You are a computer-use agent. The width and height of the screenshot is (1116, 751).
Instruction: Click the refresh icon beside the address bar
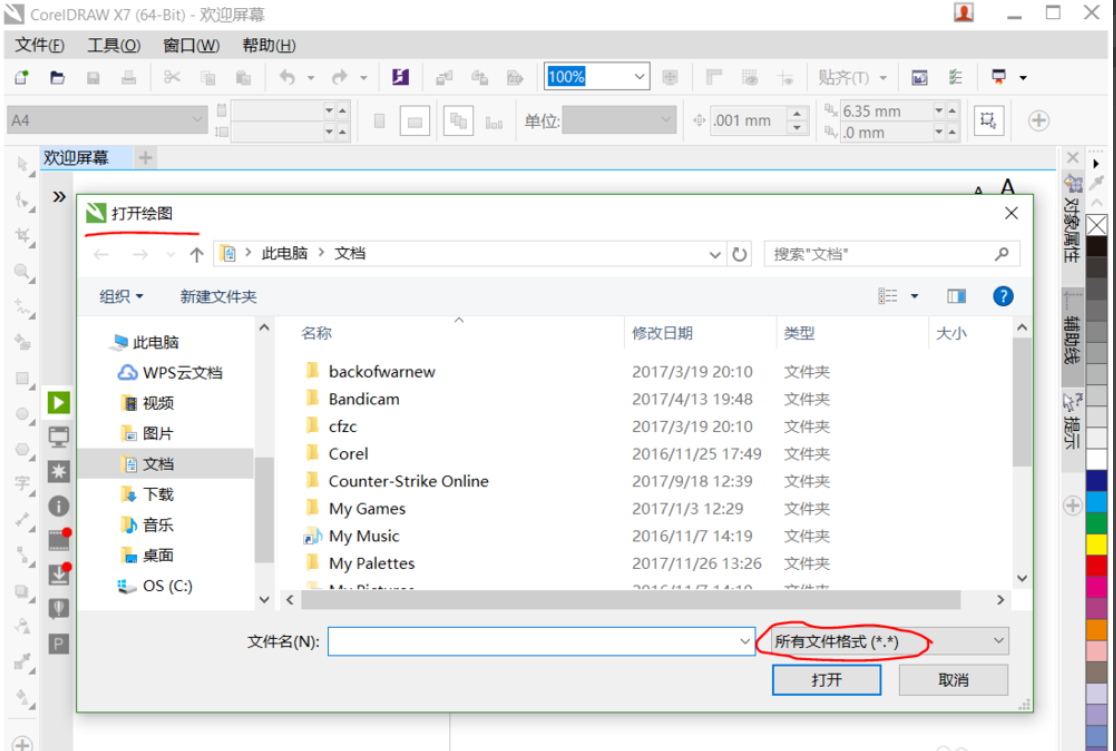coord(740,254)
